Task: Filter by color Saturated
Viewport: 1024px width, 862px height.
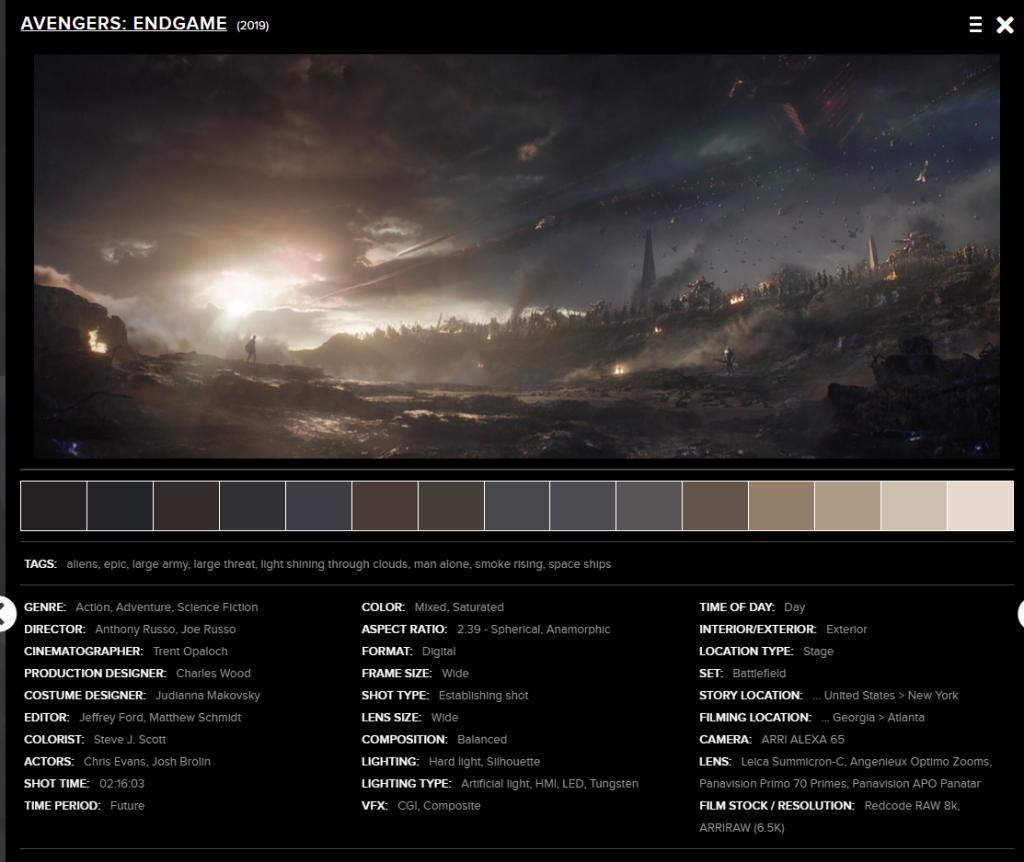Action: coord(477,607)
